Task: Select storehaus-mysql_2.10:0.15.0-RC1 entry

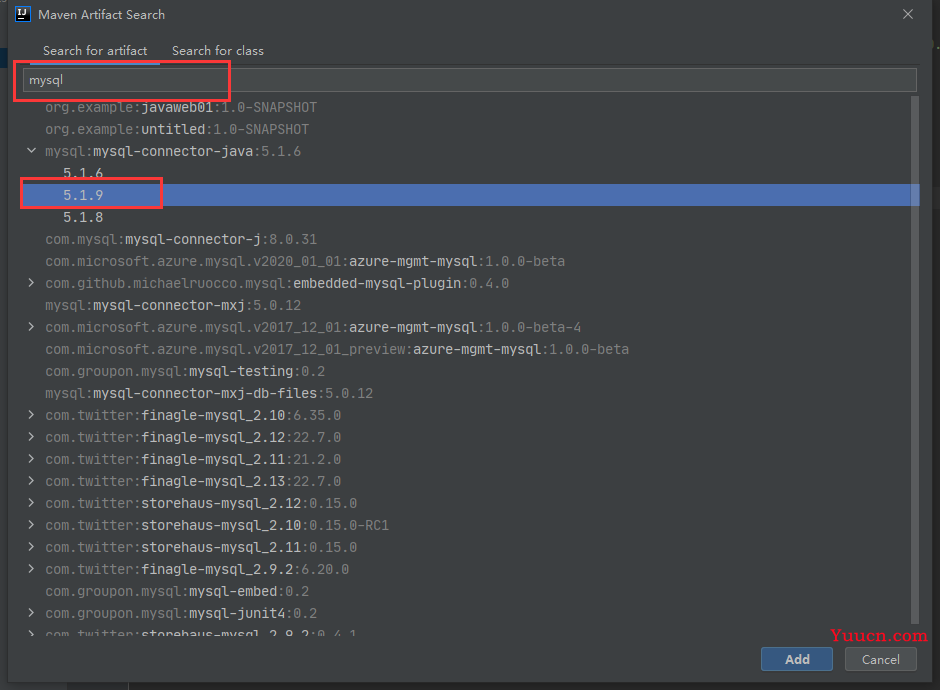Action: (x=217, y=525)
